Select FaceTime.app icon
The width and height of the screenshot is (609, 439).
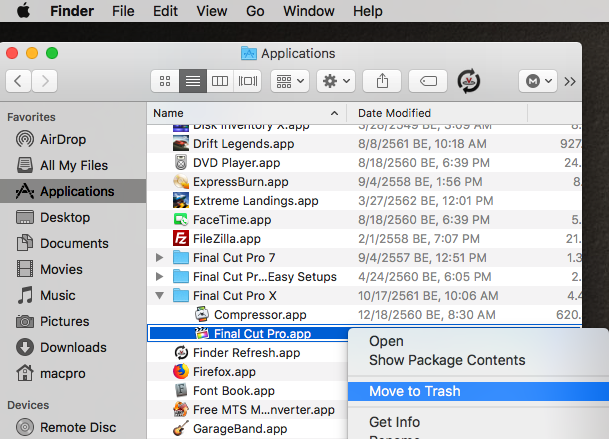(181, 220)
